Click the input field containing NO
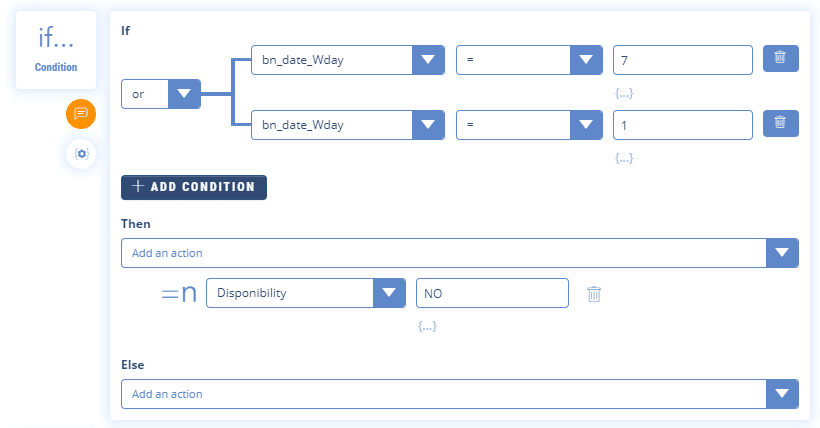This screenshot has height=428, width=820. coord(492,294)
